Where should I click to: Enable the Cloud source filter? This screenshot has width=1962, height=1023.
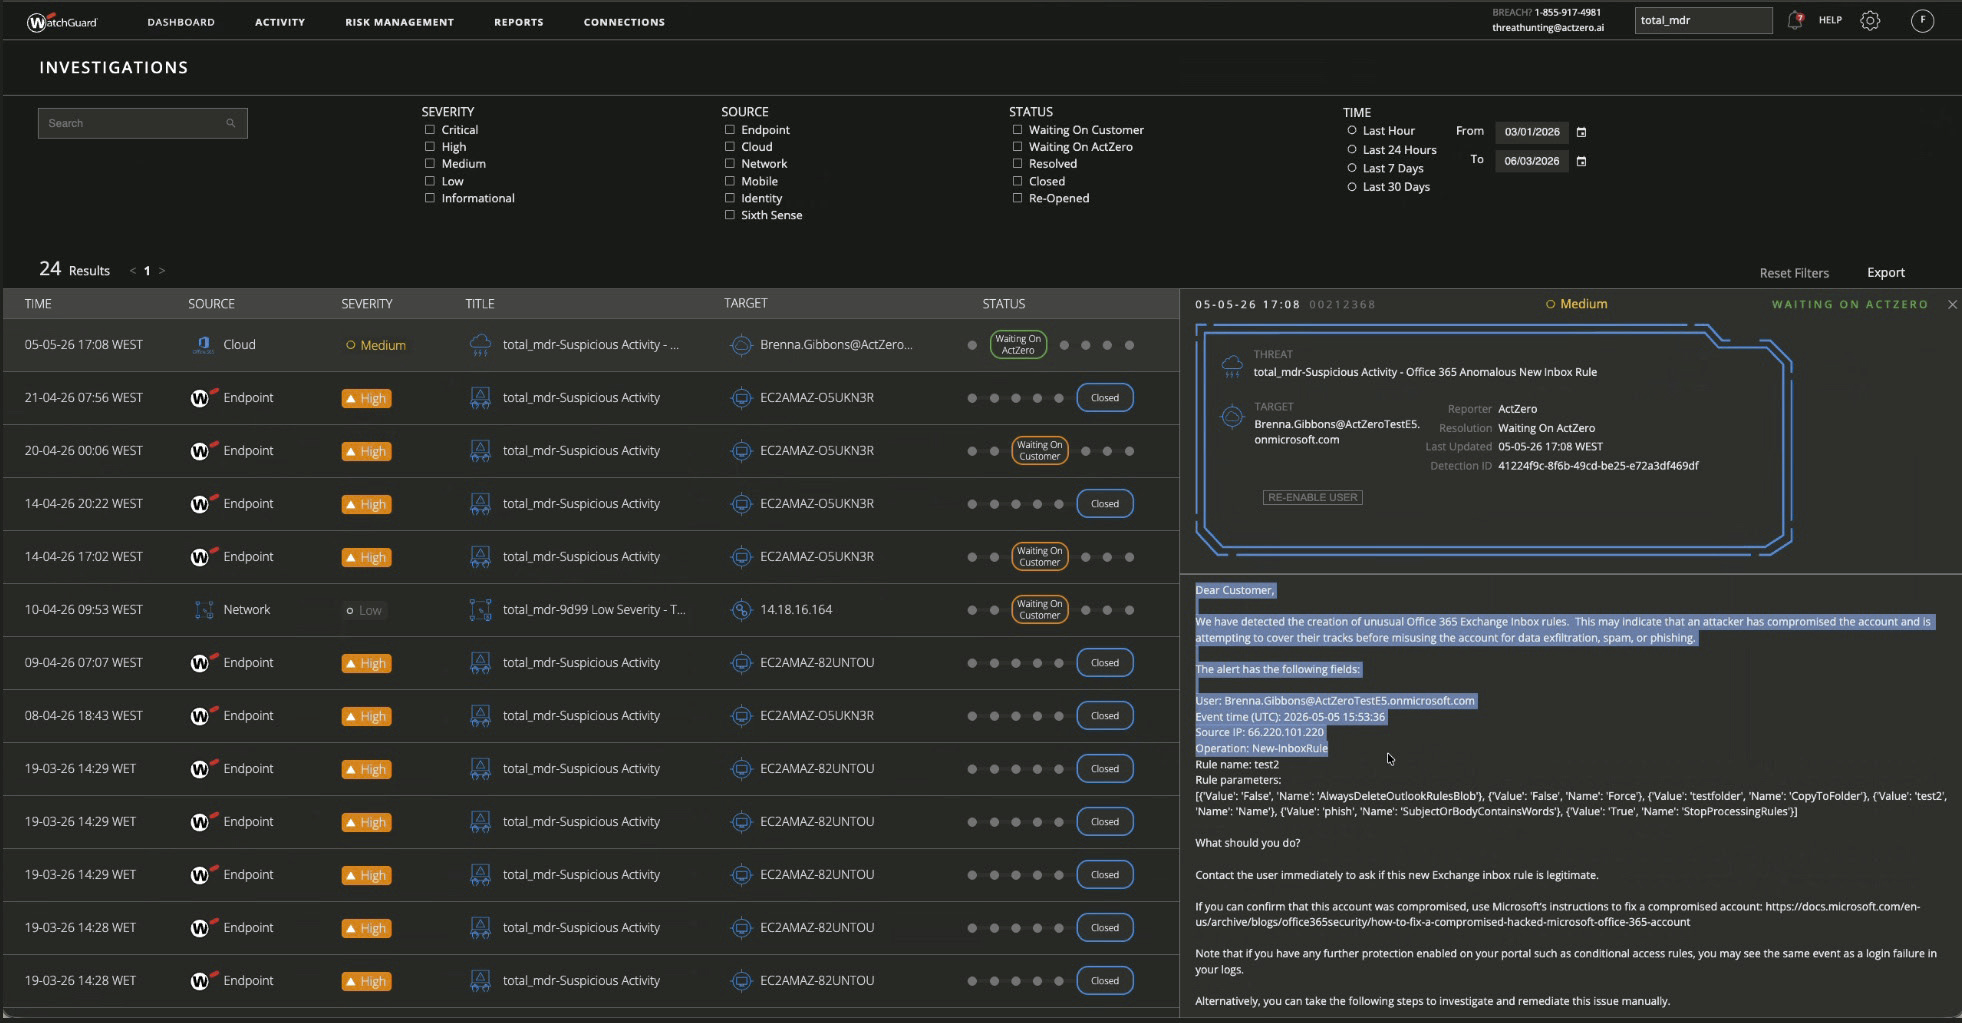730,147
